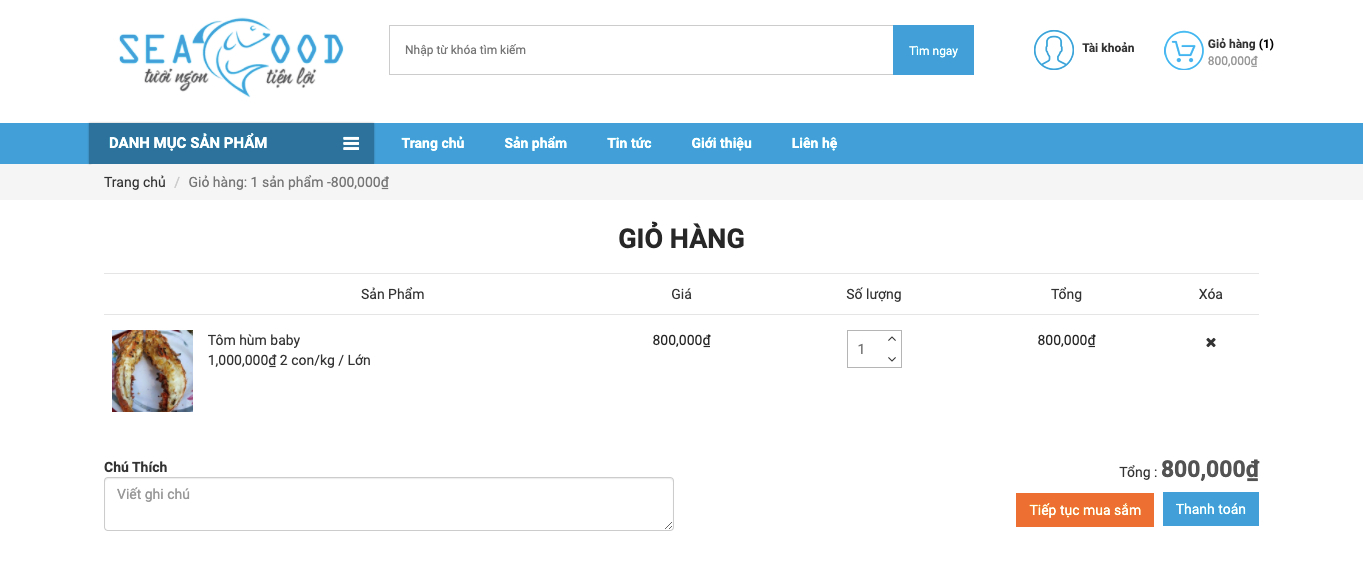Viewport: 1363px width, 576px height.
Task: Open the Trang chủ menu item
Action: coord(433,143)
